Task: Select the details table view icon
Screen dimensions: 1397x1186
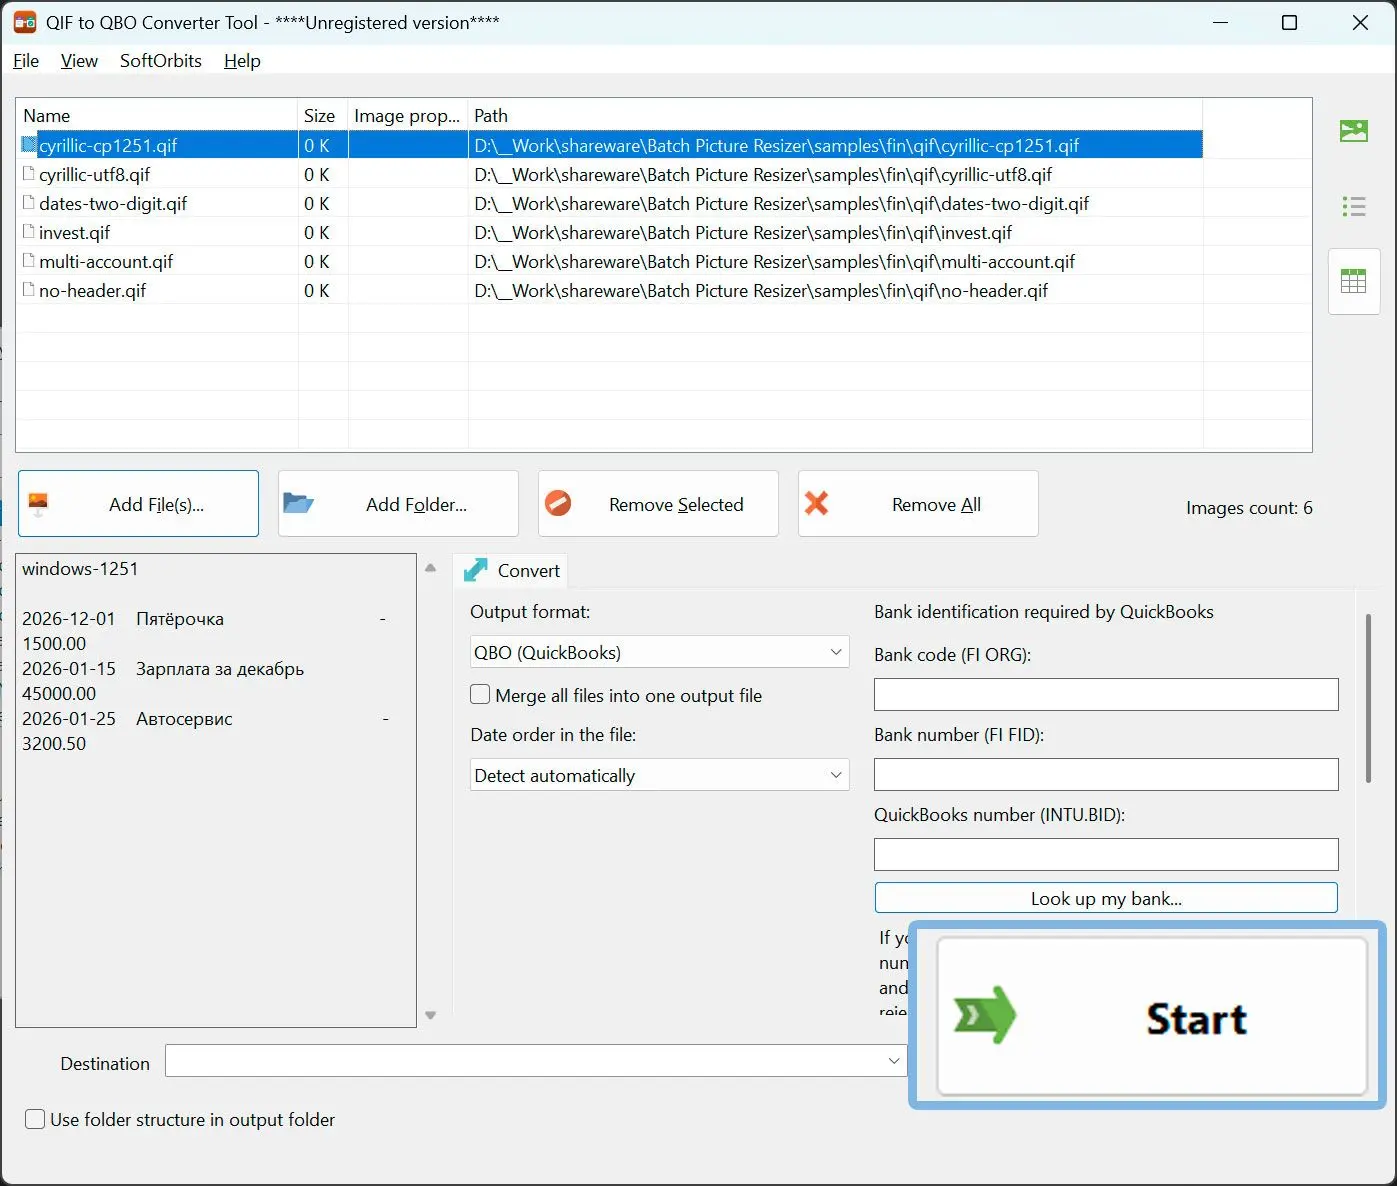Action: click(1354, 282)
